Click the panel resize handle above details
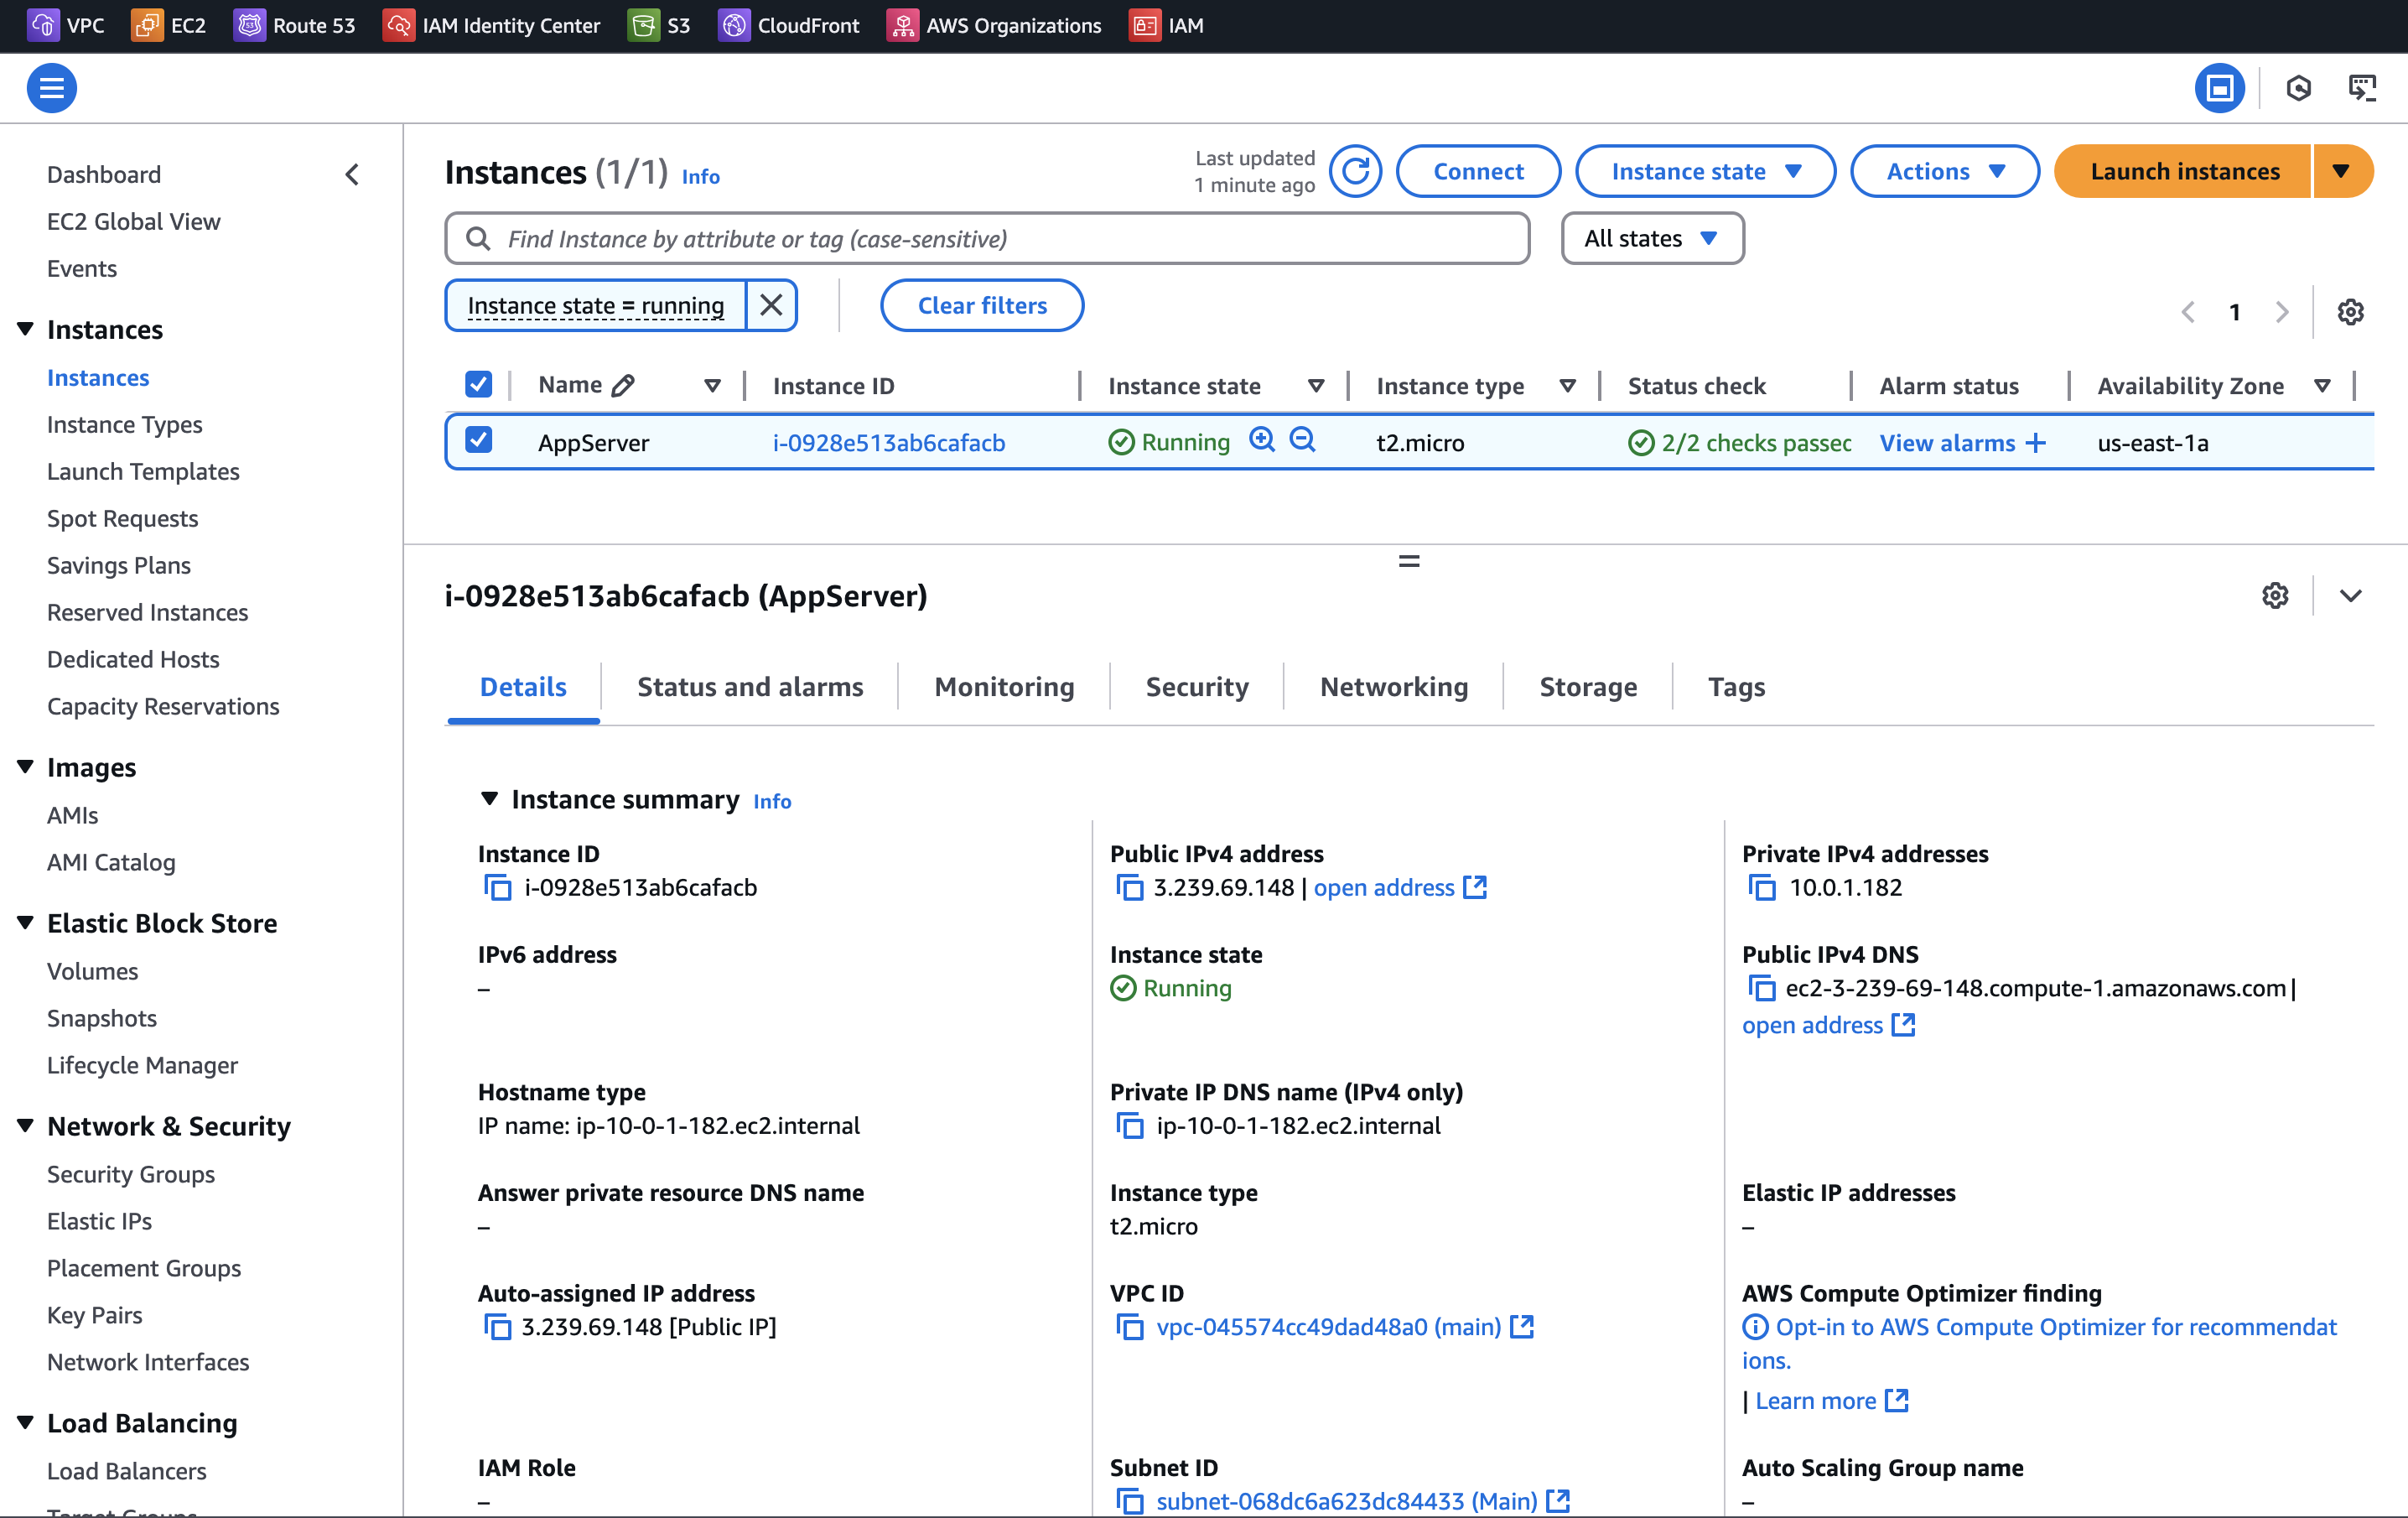 [1408, 561]
